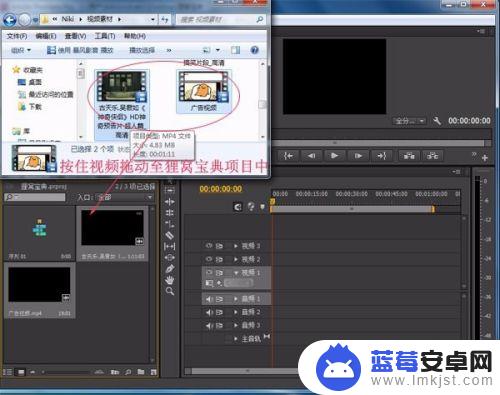Click the Add Marker icon in timeline

(x=262, y=207)
